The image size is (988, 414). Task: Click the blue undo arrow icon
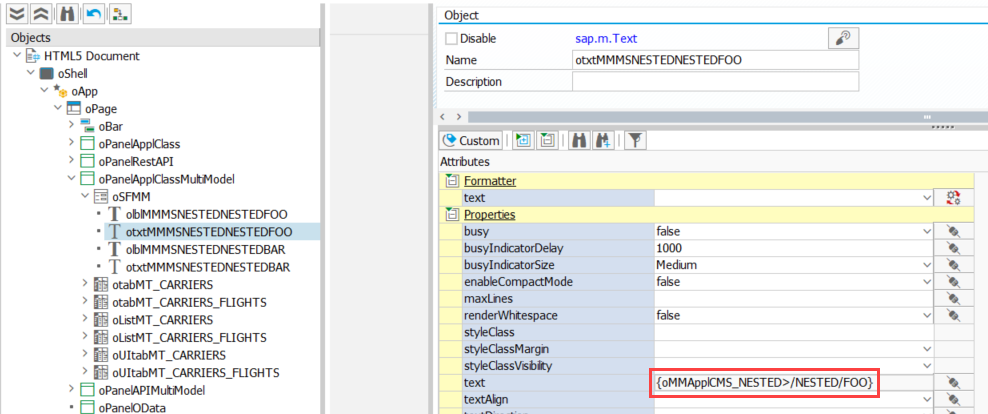92,13
